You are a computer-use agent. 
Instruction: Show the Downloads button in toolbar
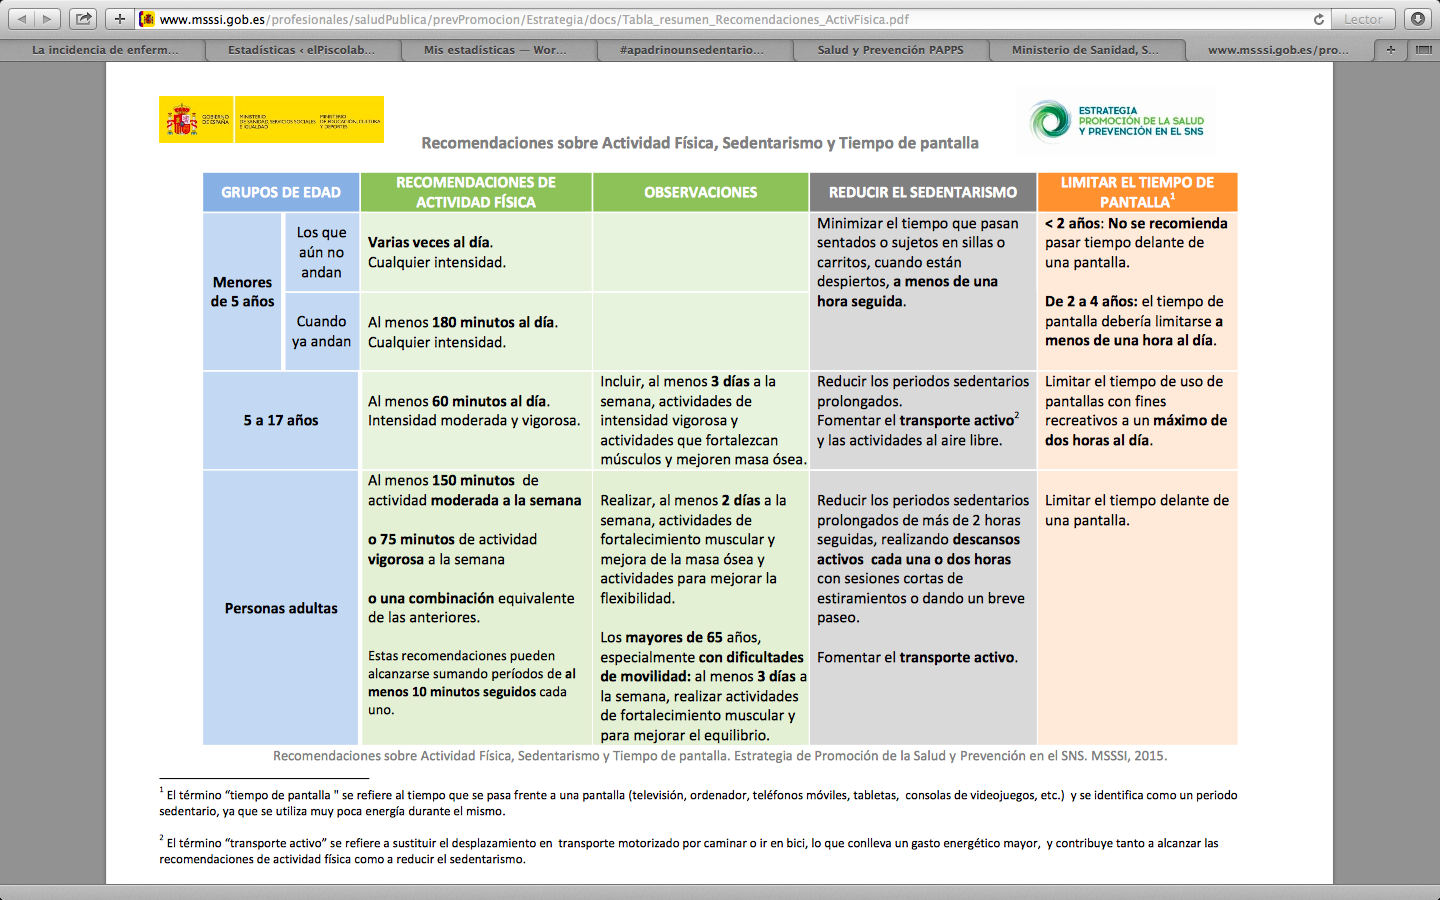point(1417,19)
